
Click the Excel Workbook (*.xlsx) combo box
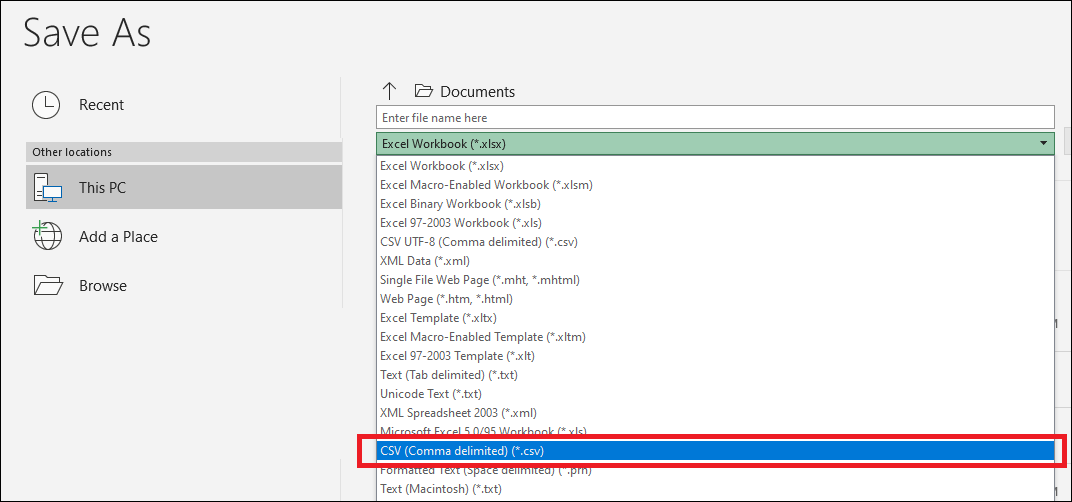[715, 144]
